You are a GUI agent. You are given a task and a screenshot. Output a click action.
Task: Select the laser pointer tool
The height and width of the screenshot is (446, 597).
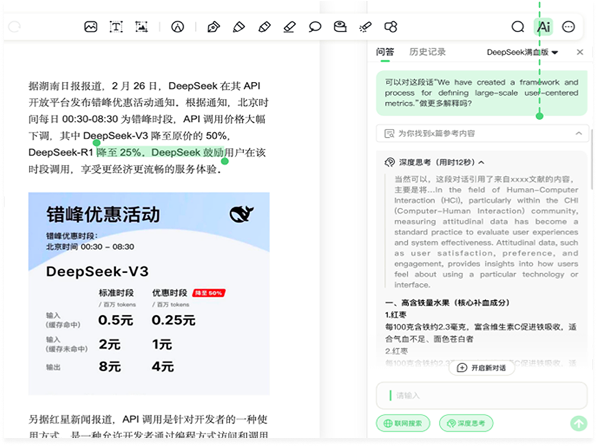(x=366, y=27)
